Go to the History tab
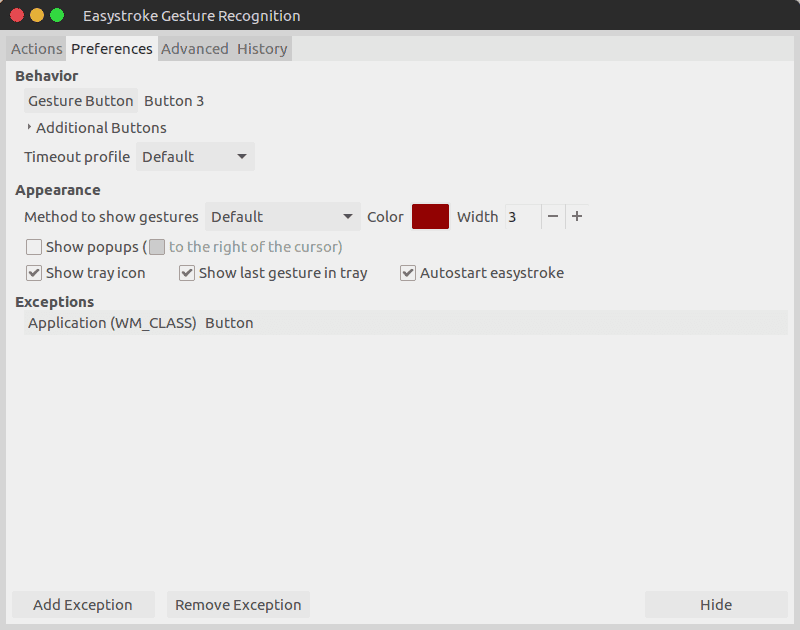 262,49
